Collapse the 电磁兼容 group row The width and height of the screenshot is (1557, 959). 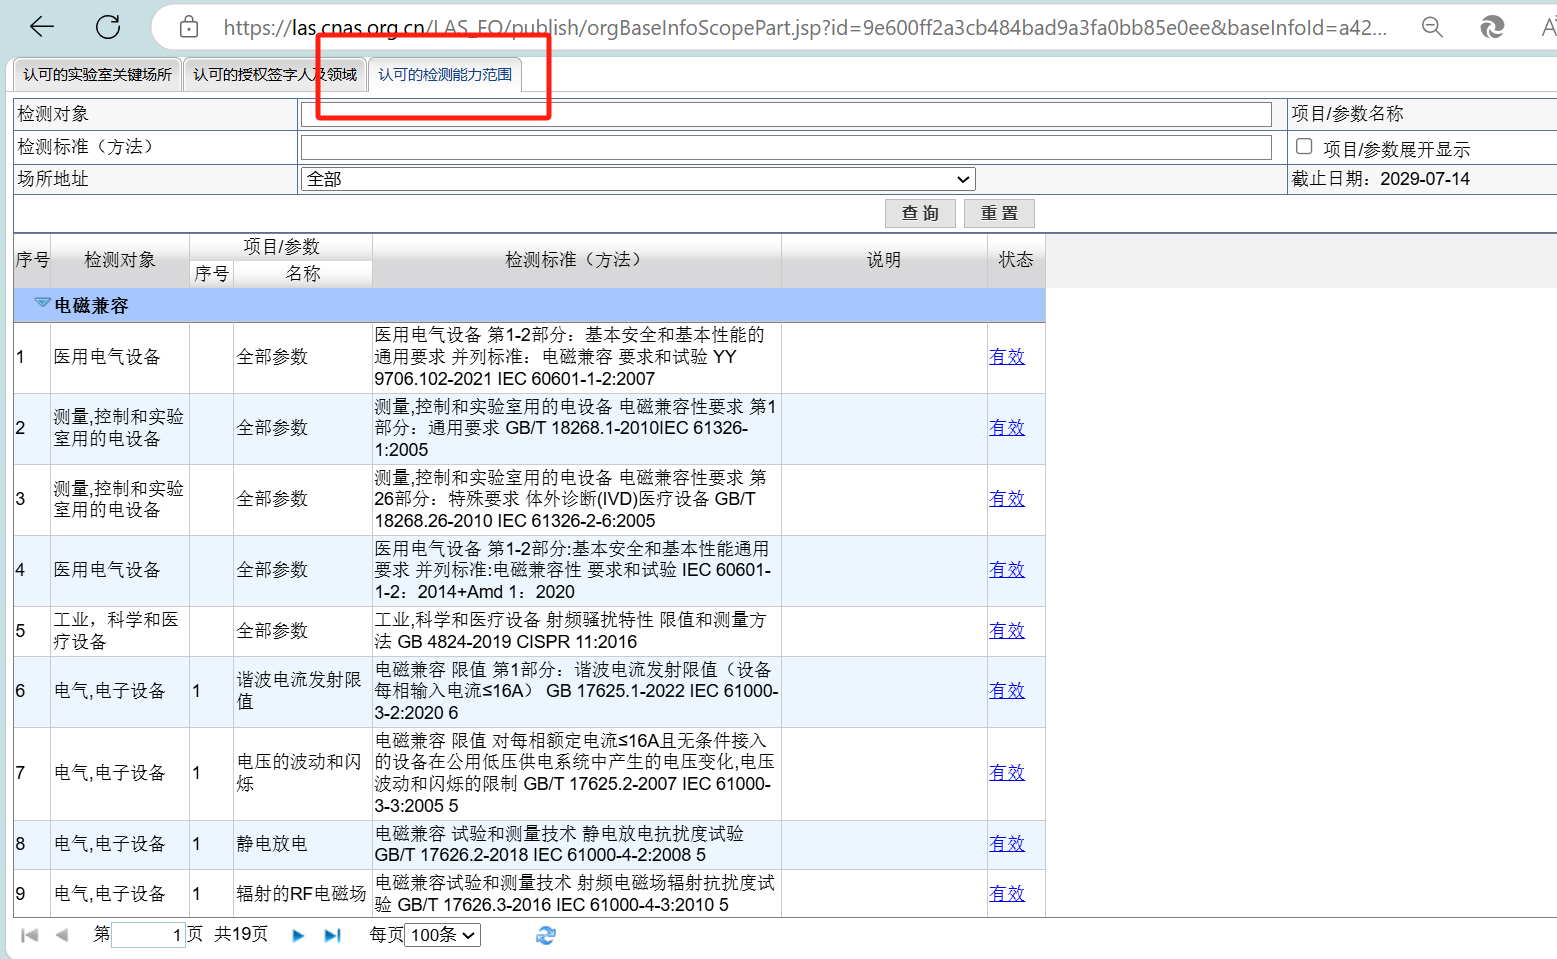point(42,303)
